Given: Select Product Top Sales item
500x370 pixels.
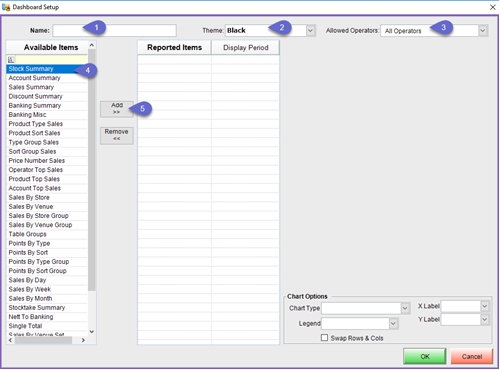Looking at the screenshot, I should click(x=47, y=179).
